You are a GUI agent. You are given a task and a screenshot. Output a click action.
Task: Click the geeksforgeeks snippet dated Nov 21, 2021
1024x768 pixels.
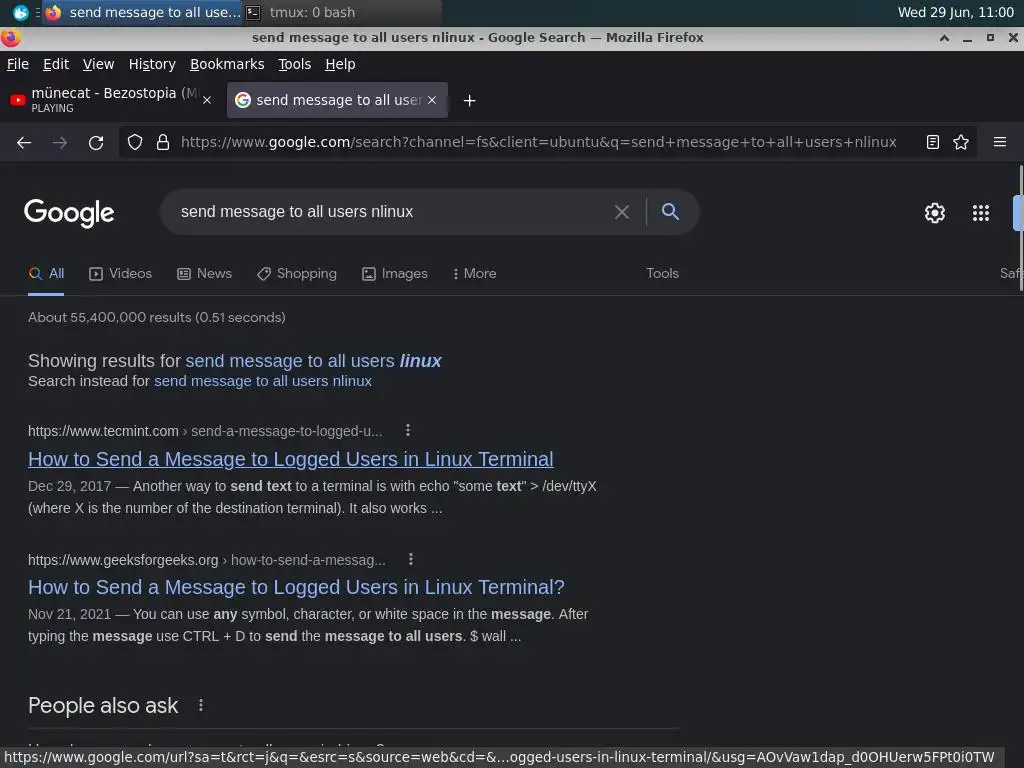point(308,625)
